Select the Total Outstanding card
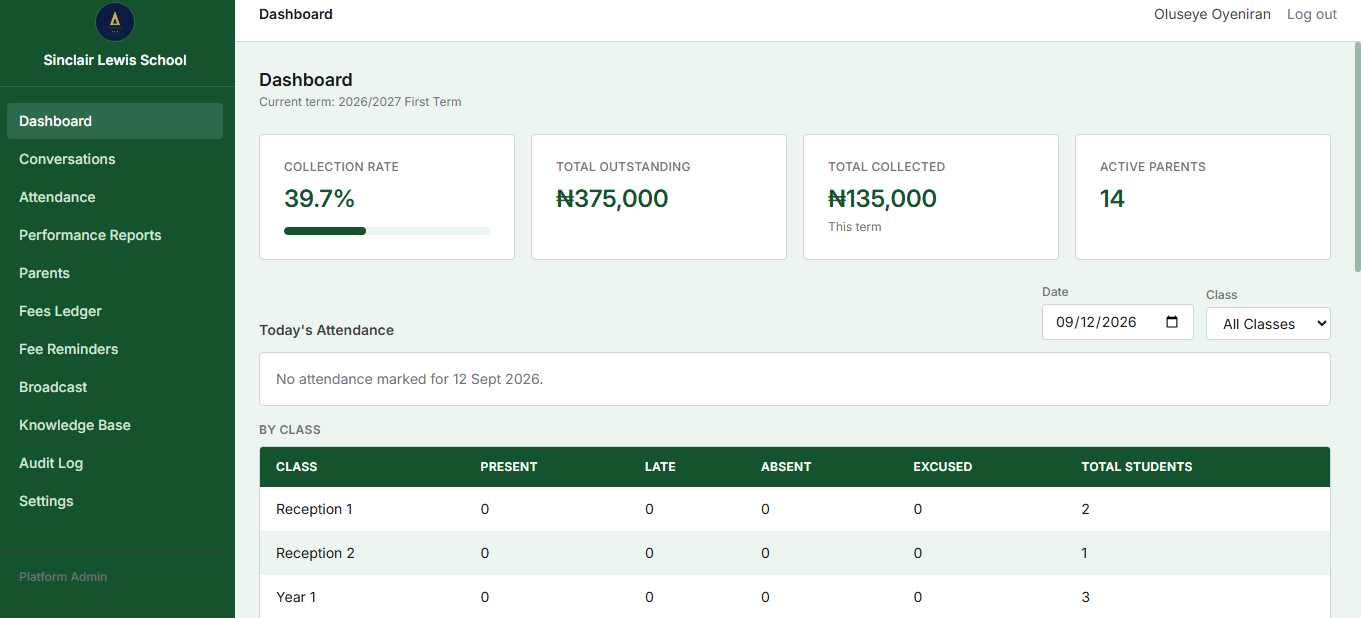This screenshot has width=1361, height=618. [659, 197]
